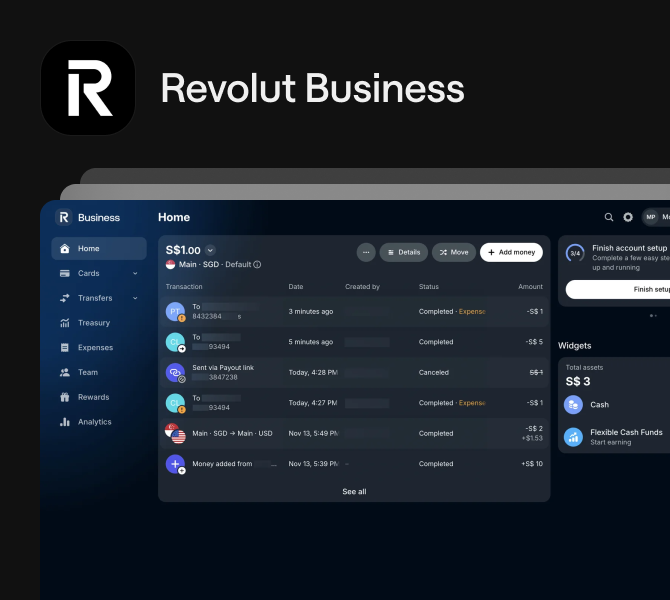Click the PT avatar on first transaction

(x=175, y=312)
